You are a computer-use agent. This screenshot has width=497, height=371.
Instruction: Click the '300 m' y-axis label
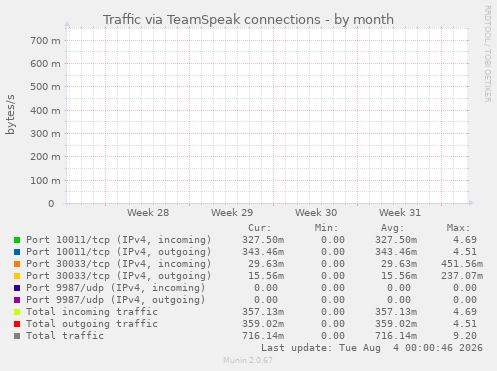coord(46,134)
